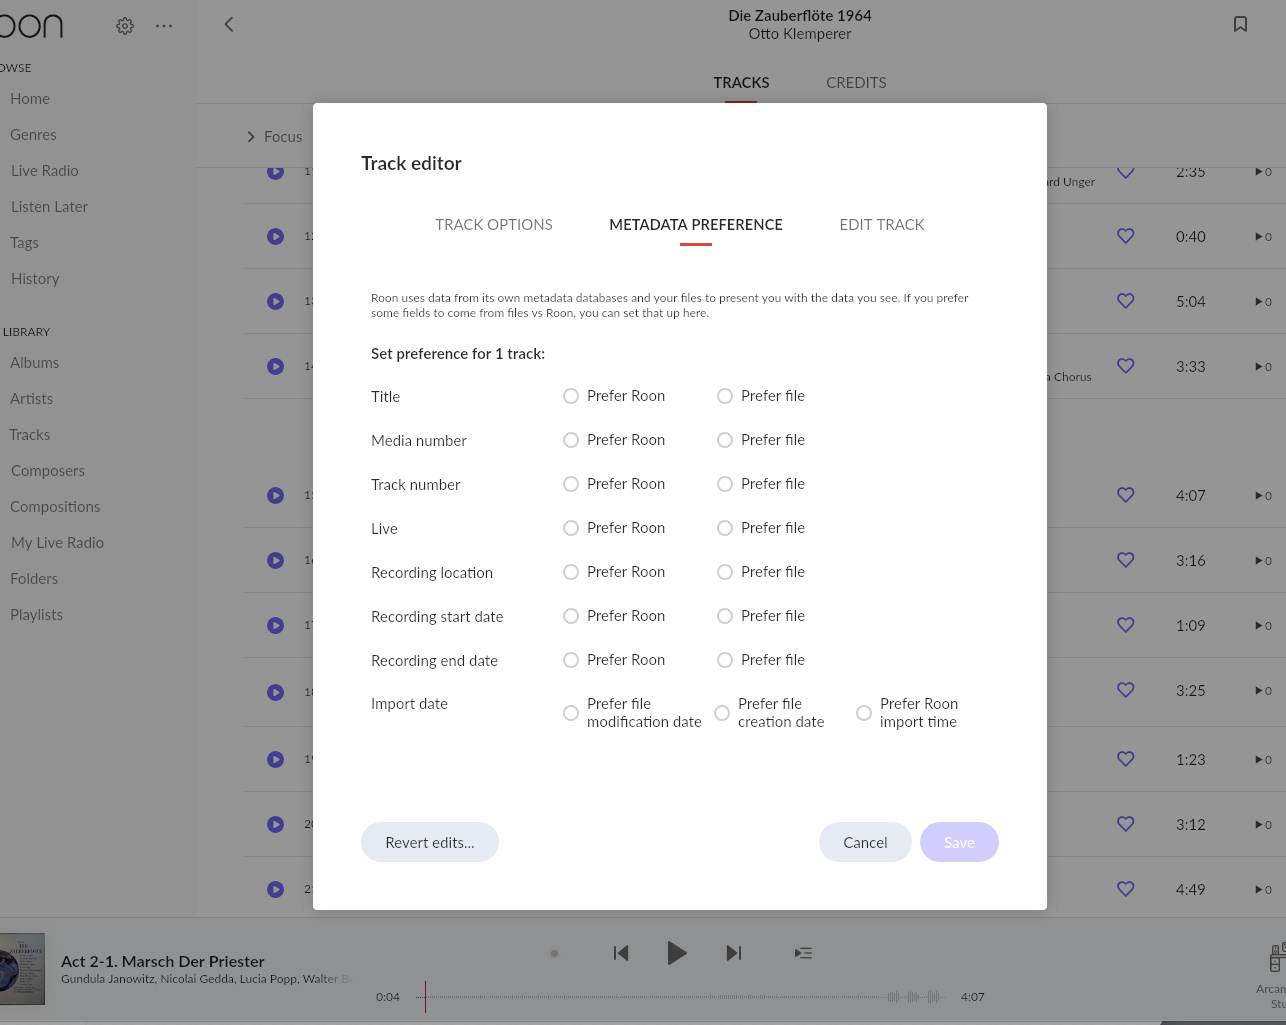
Task: Play the track lasting 5:04
Action: 276,302
